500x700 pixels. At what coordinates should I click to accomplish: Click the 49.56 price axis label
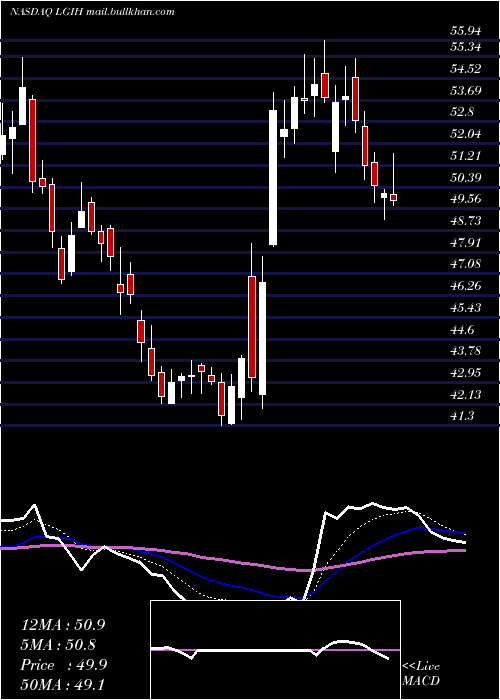(466, 199)
